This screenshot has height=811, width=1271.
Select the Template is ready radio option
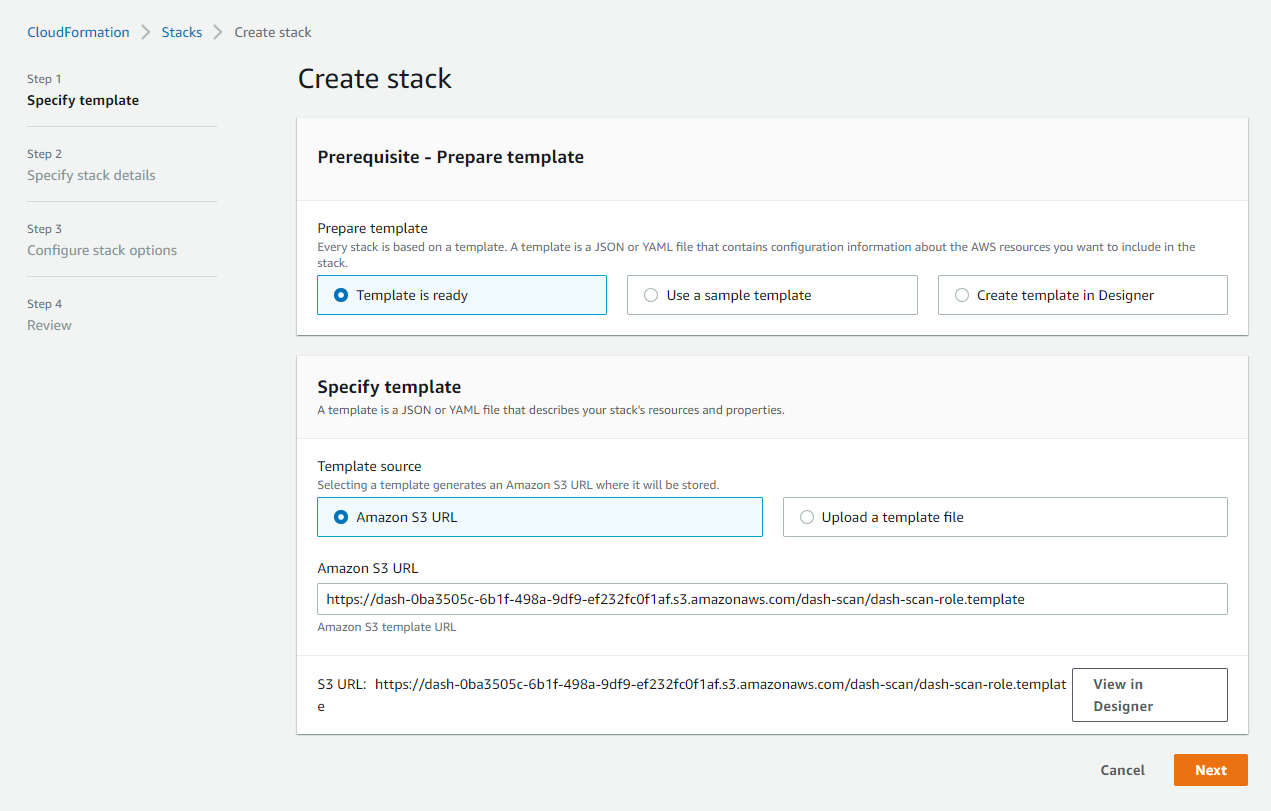tap(342, 295)
